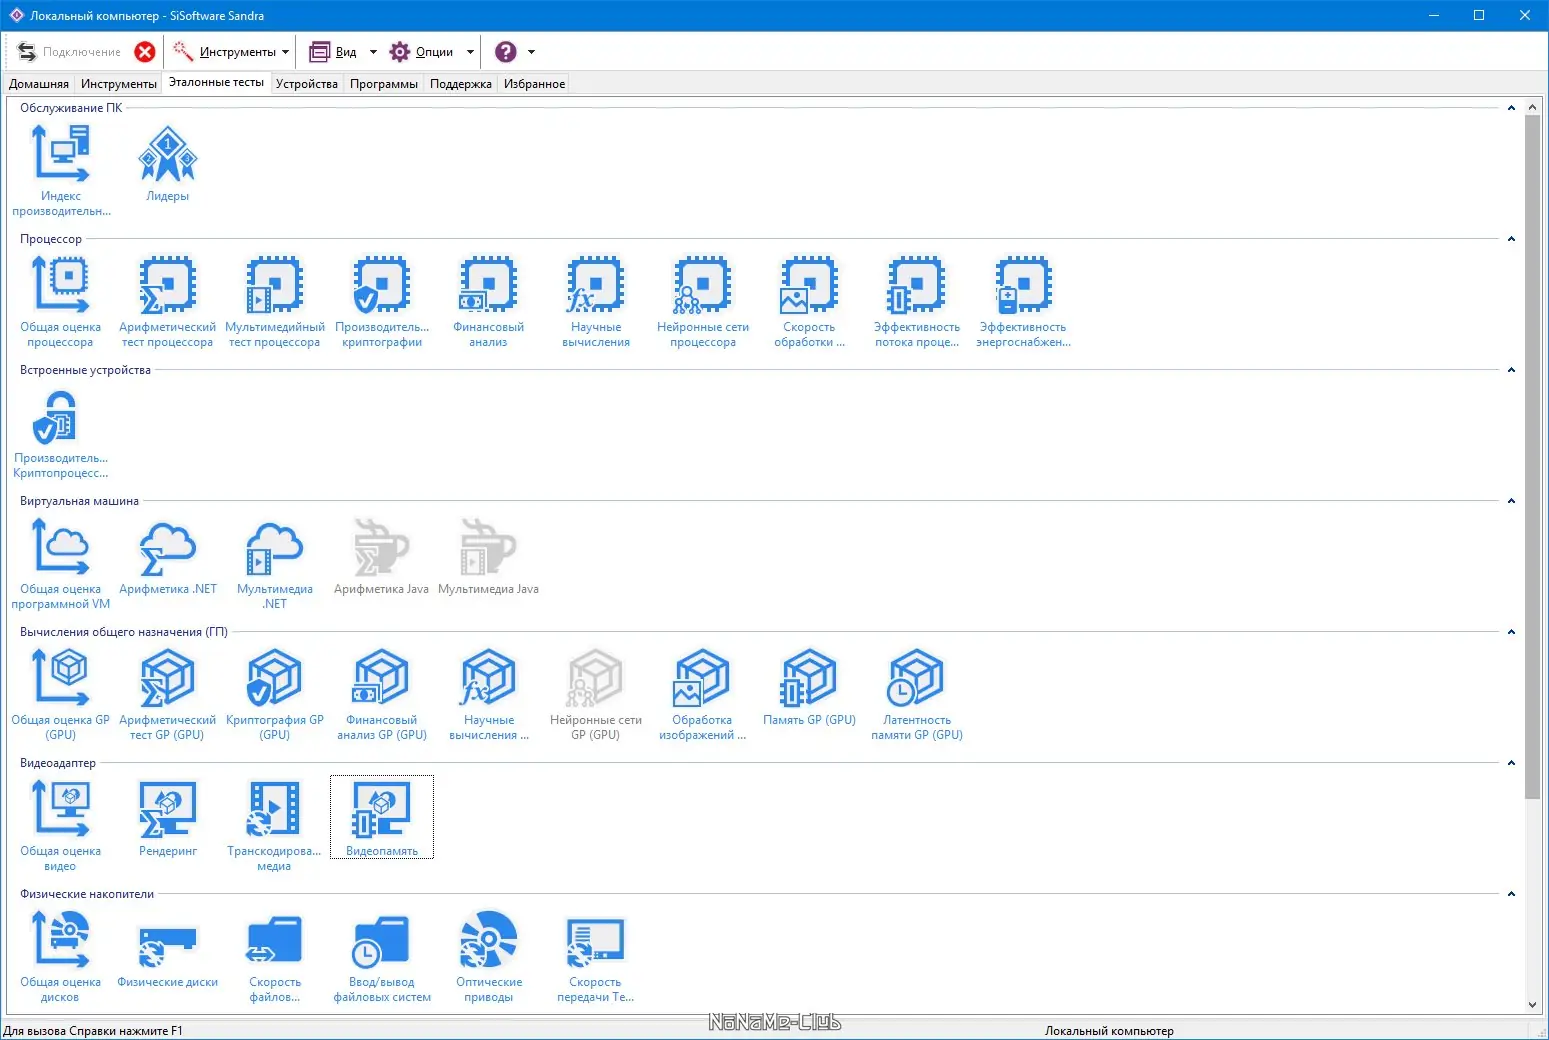Screen dimensions: 1549x1040
Task: Open Производительность криптографии benchmark
Action: click(x=382, y=301)
